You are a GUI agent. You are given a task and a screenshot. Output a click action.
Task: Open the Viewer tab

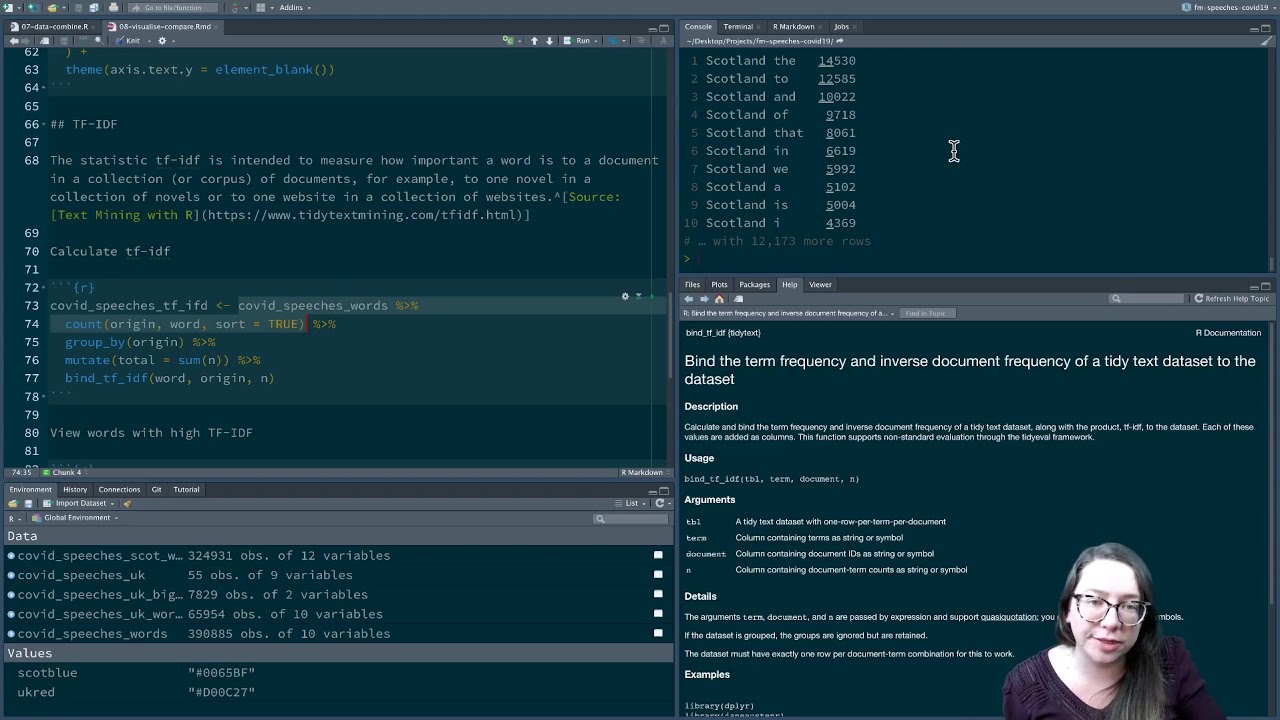coord(820,285)
